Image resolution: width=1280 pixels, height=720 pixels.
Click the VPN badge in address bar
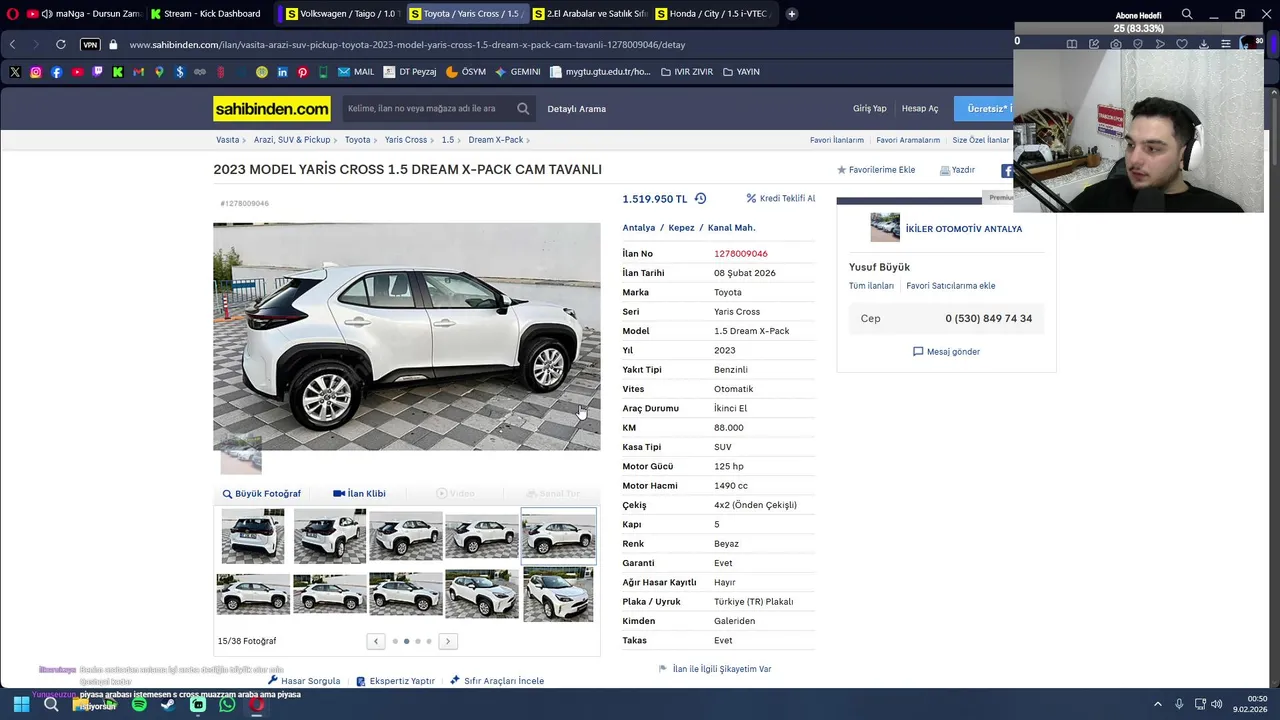pyautogui.click(x=90, y=45)
